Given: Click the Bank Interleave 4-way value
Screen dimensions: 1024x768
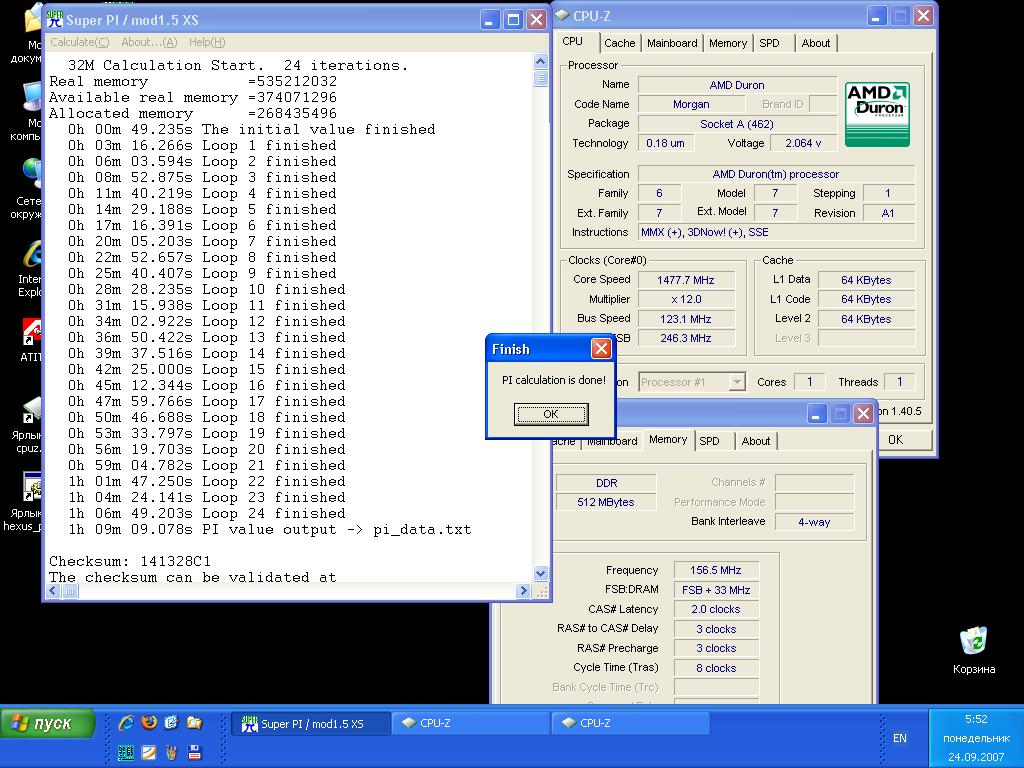Looking at the screenshot, I should [814, 522].
